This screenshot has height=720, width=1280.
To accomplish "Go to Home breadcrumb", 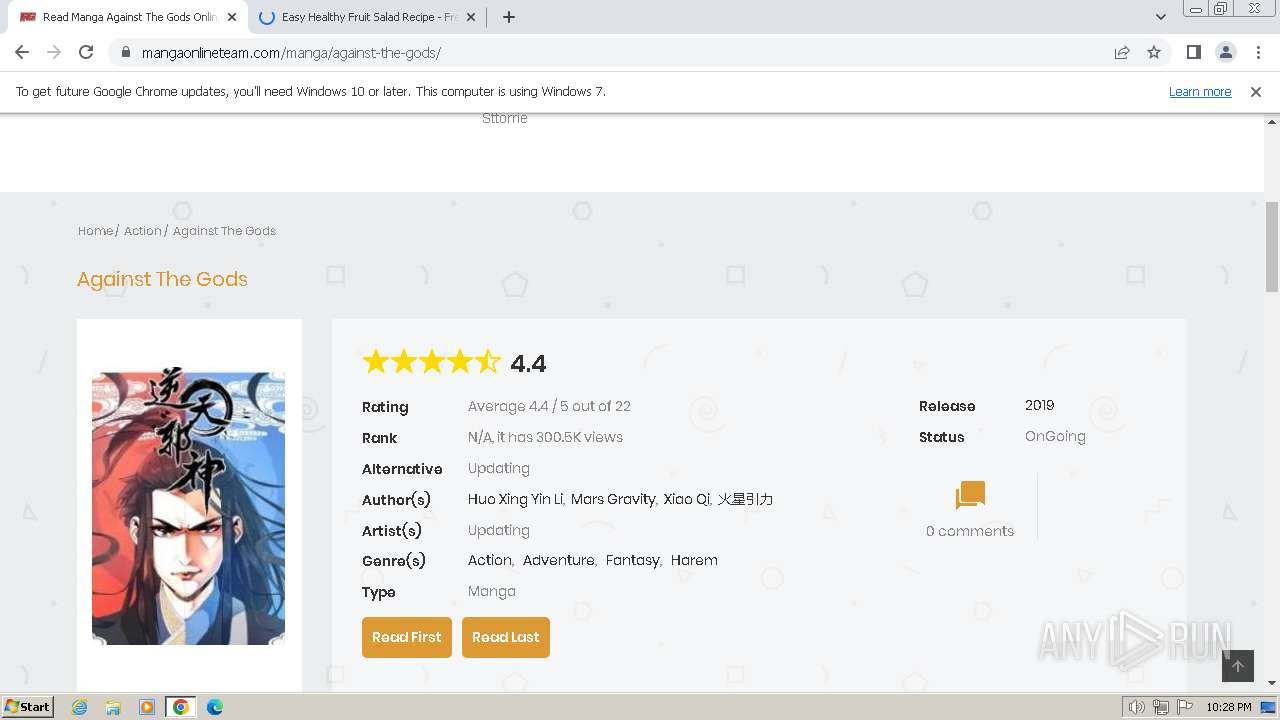I will click(x=95, y=230).
